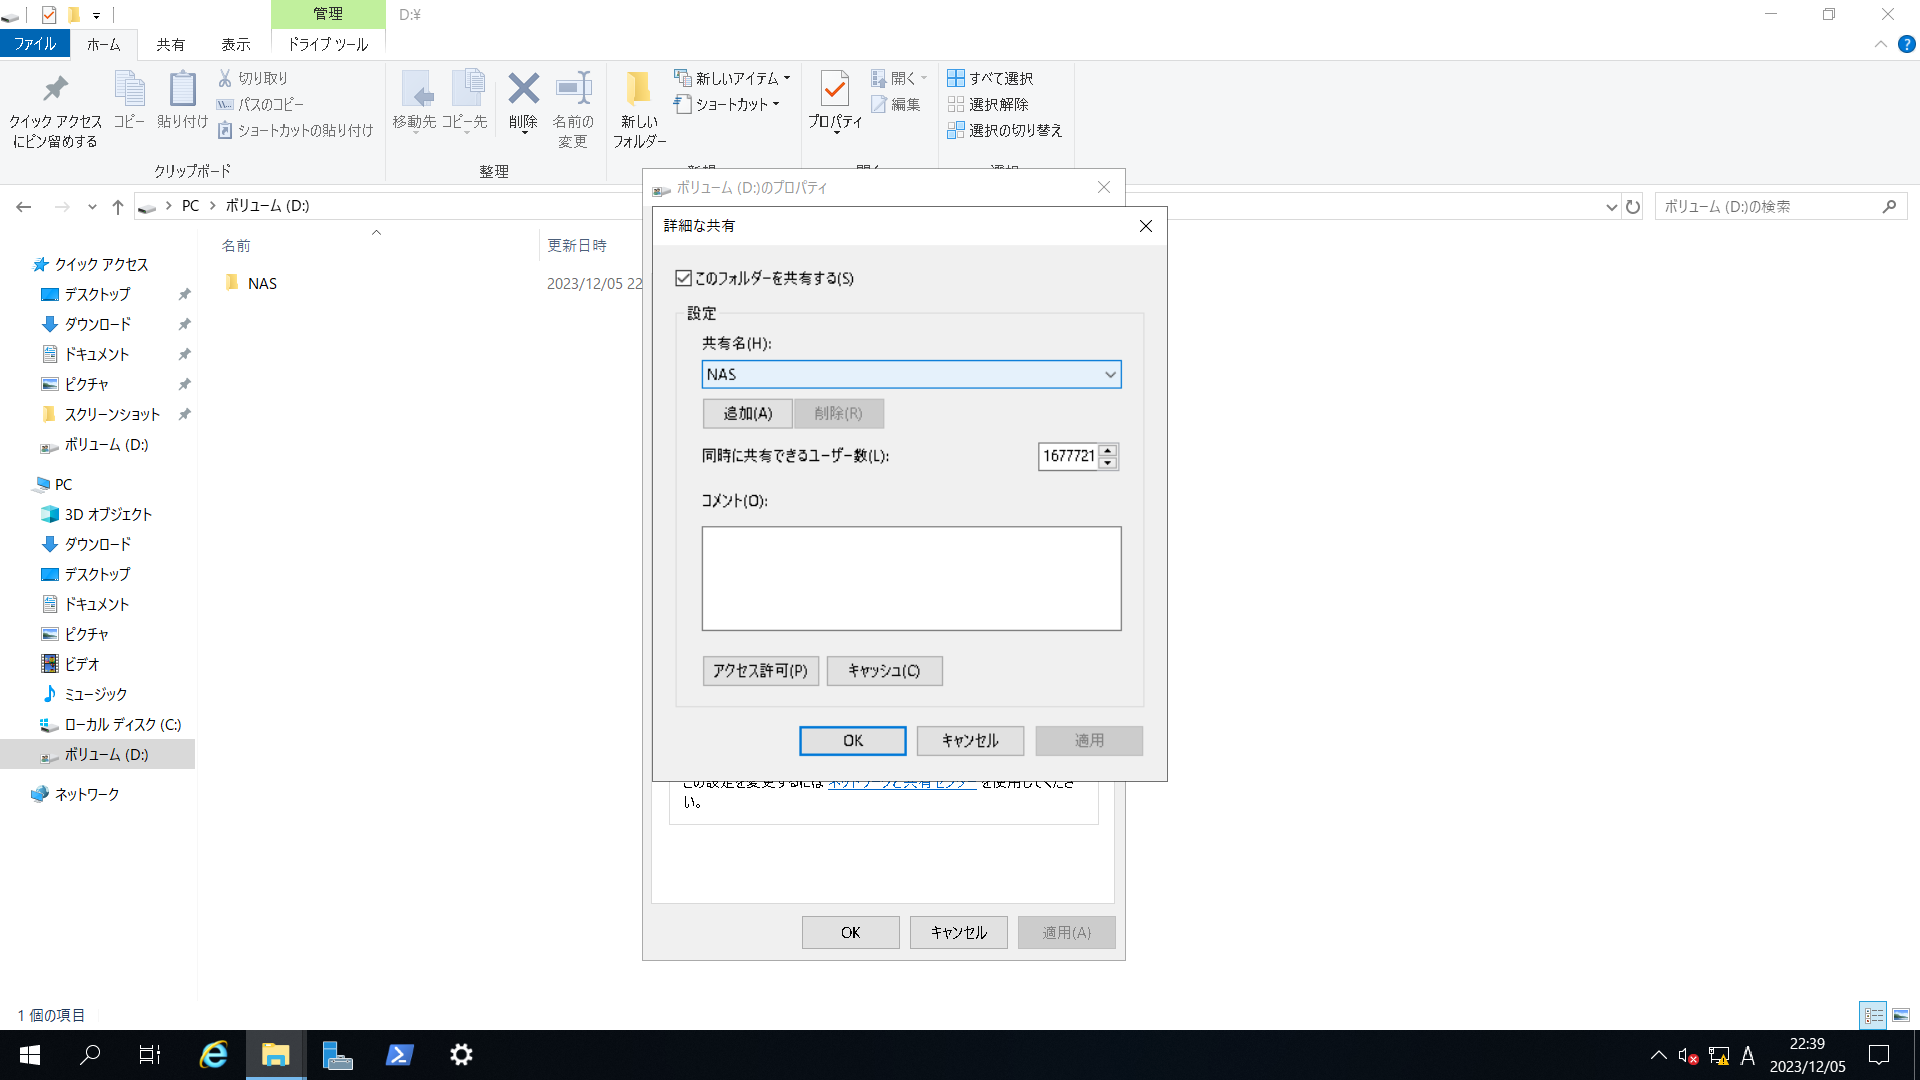Click Pin to Quick Access icon
This screenshot has height=1080, width=1920.
pyautogui.click(x=56, y=108)
